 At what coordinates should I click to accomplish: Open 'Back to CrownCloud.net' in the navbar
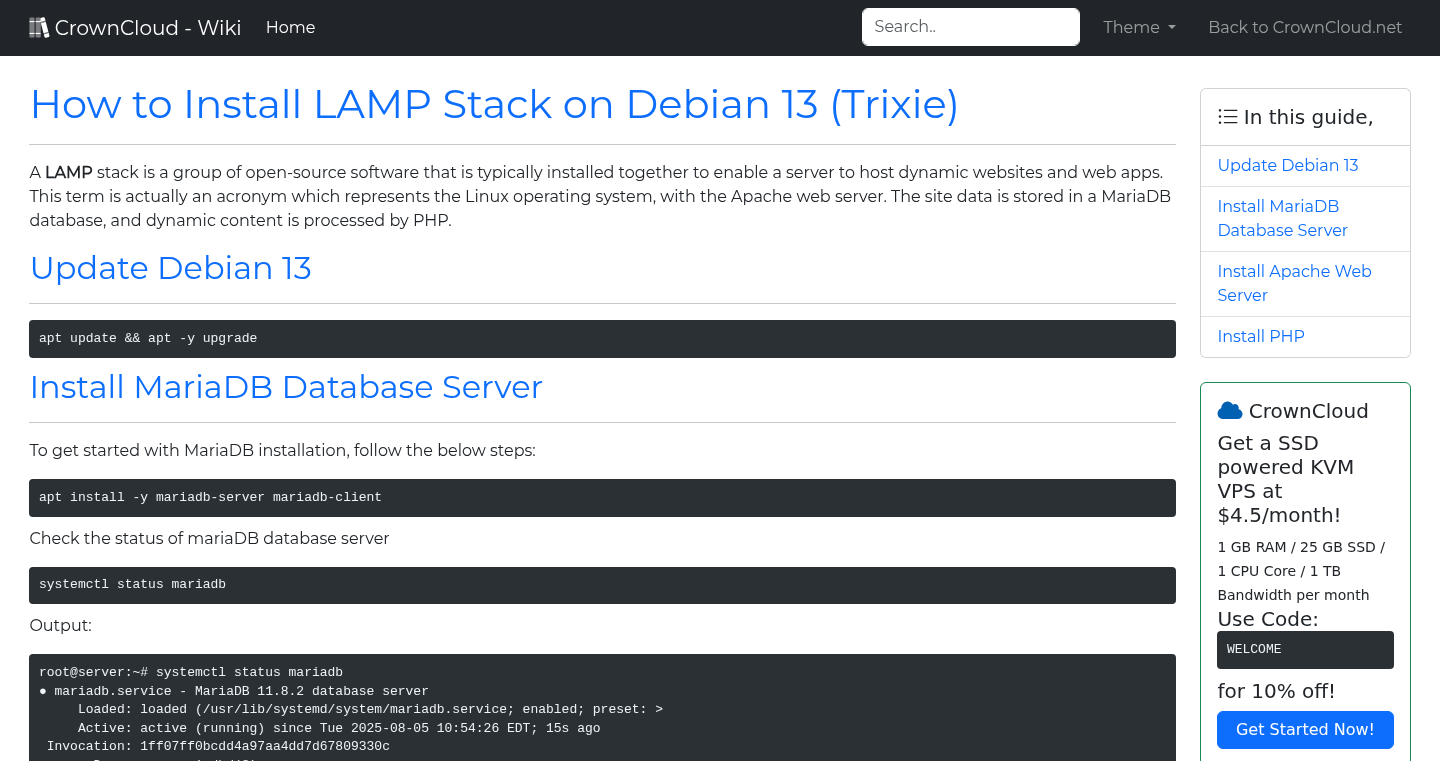pyautogui.click(x=1305, y=27)
